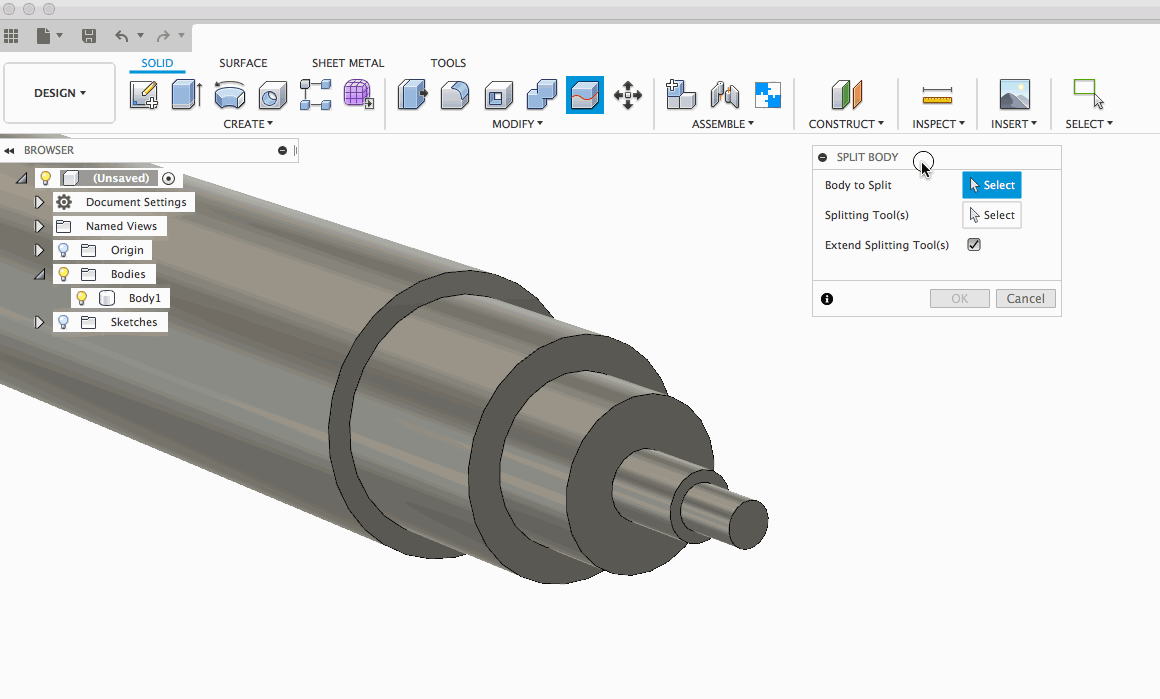Switch to the SURFACE tab

(243, 63)
